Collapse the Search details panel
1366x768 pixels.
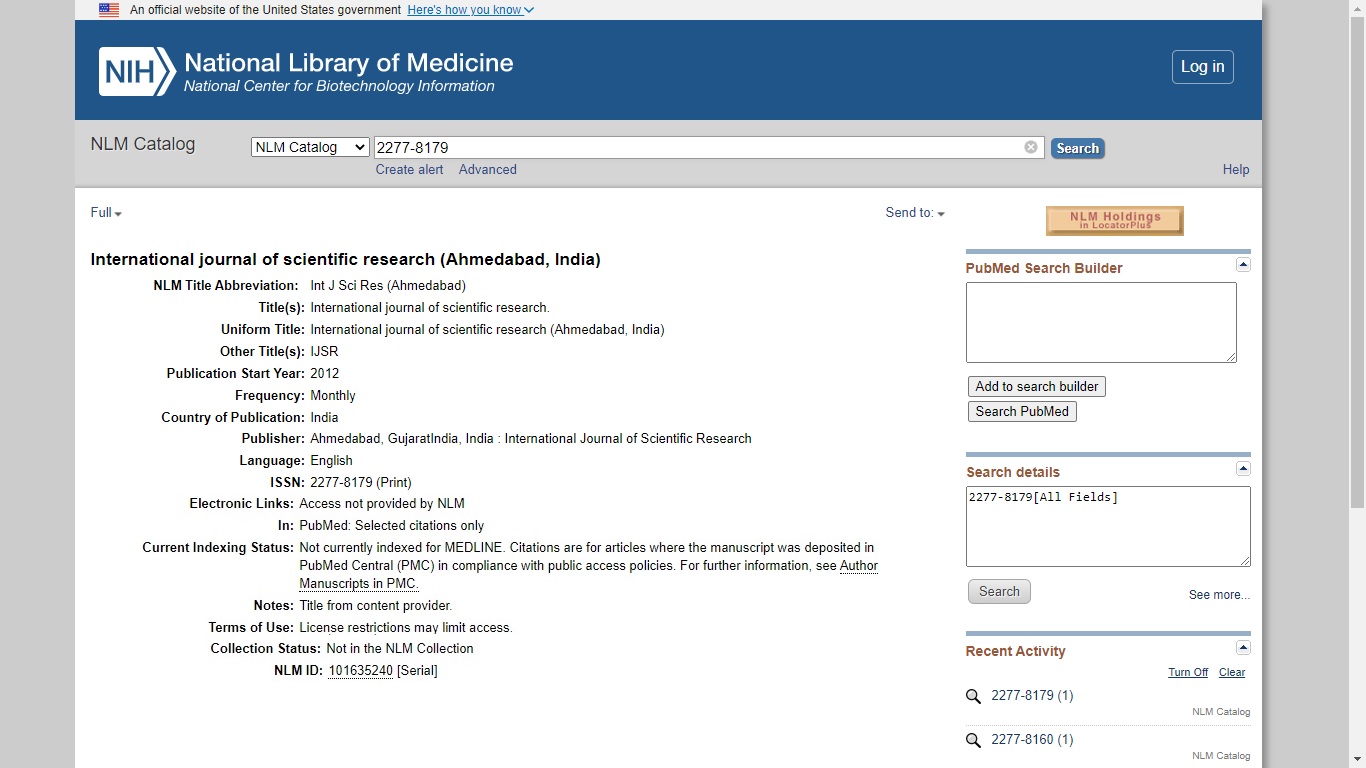(1243, 468)
